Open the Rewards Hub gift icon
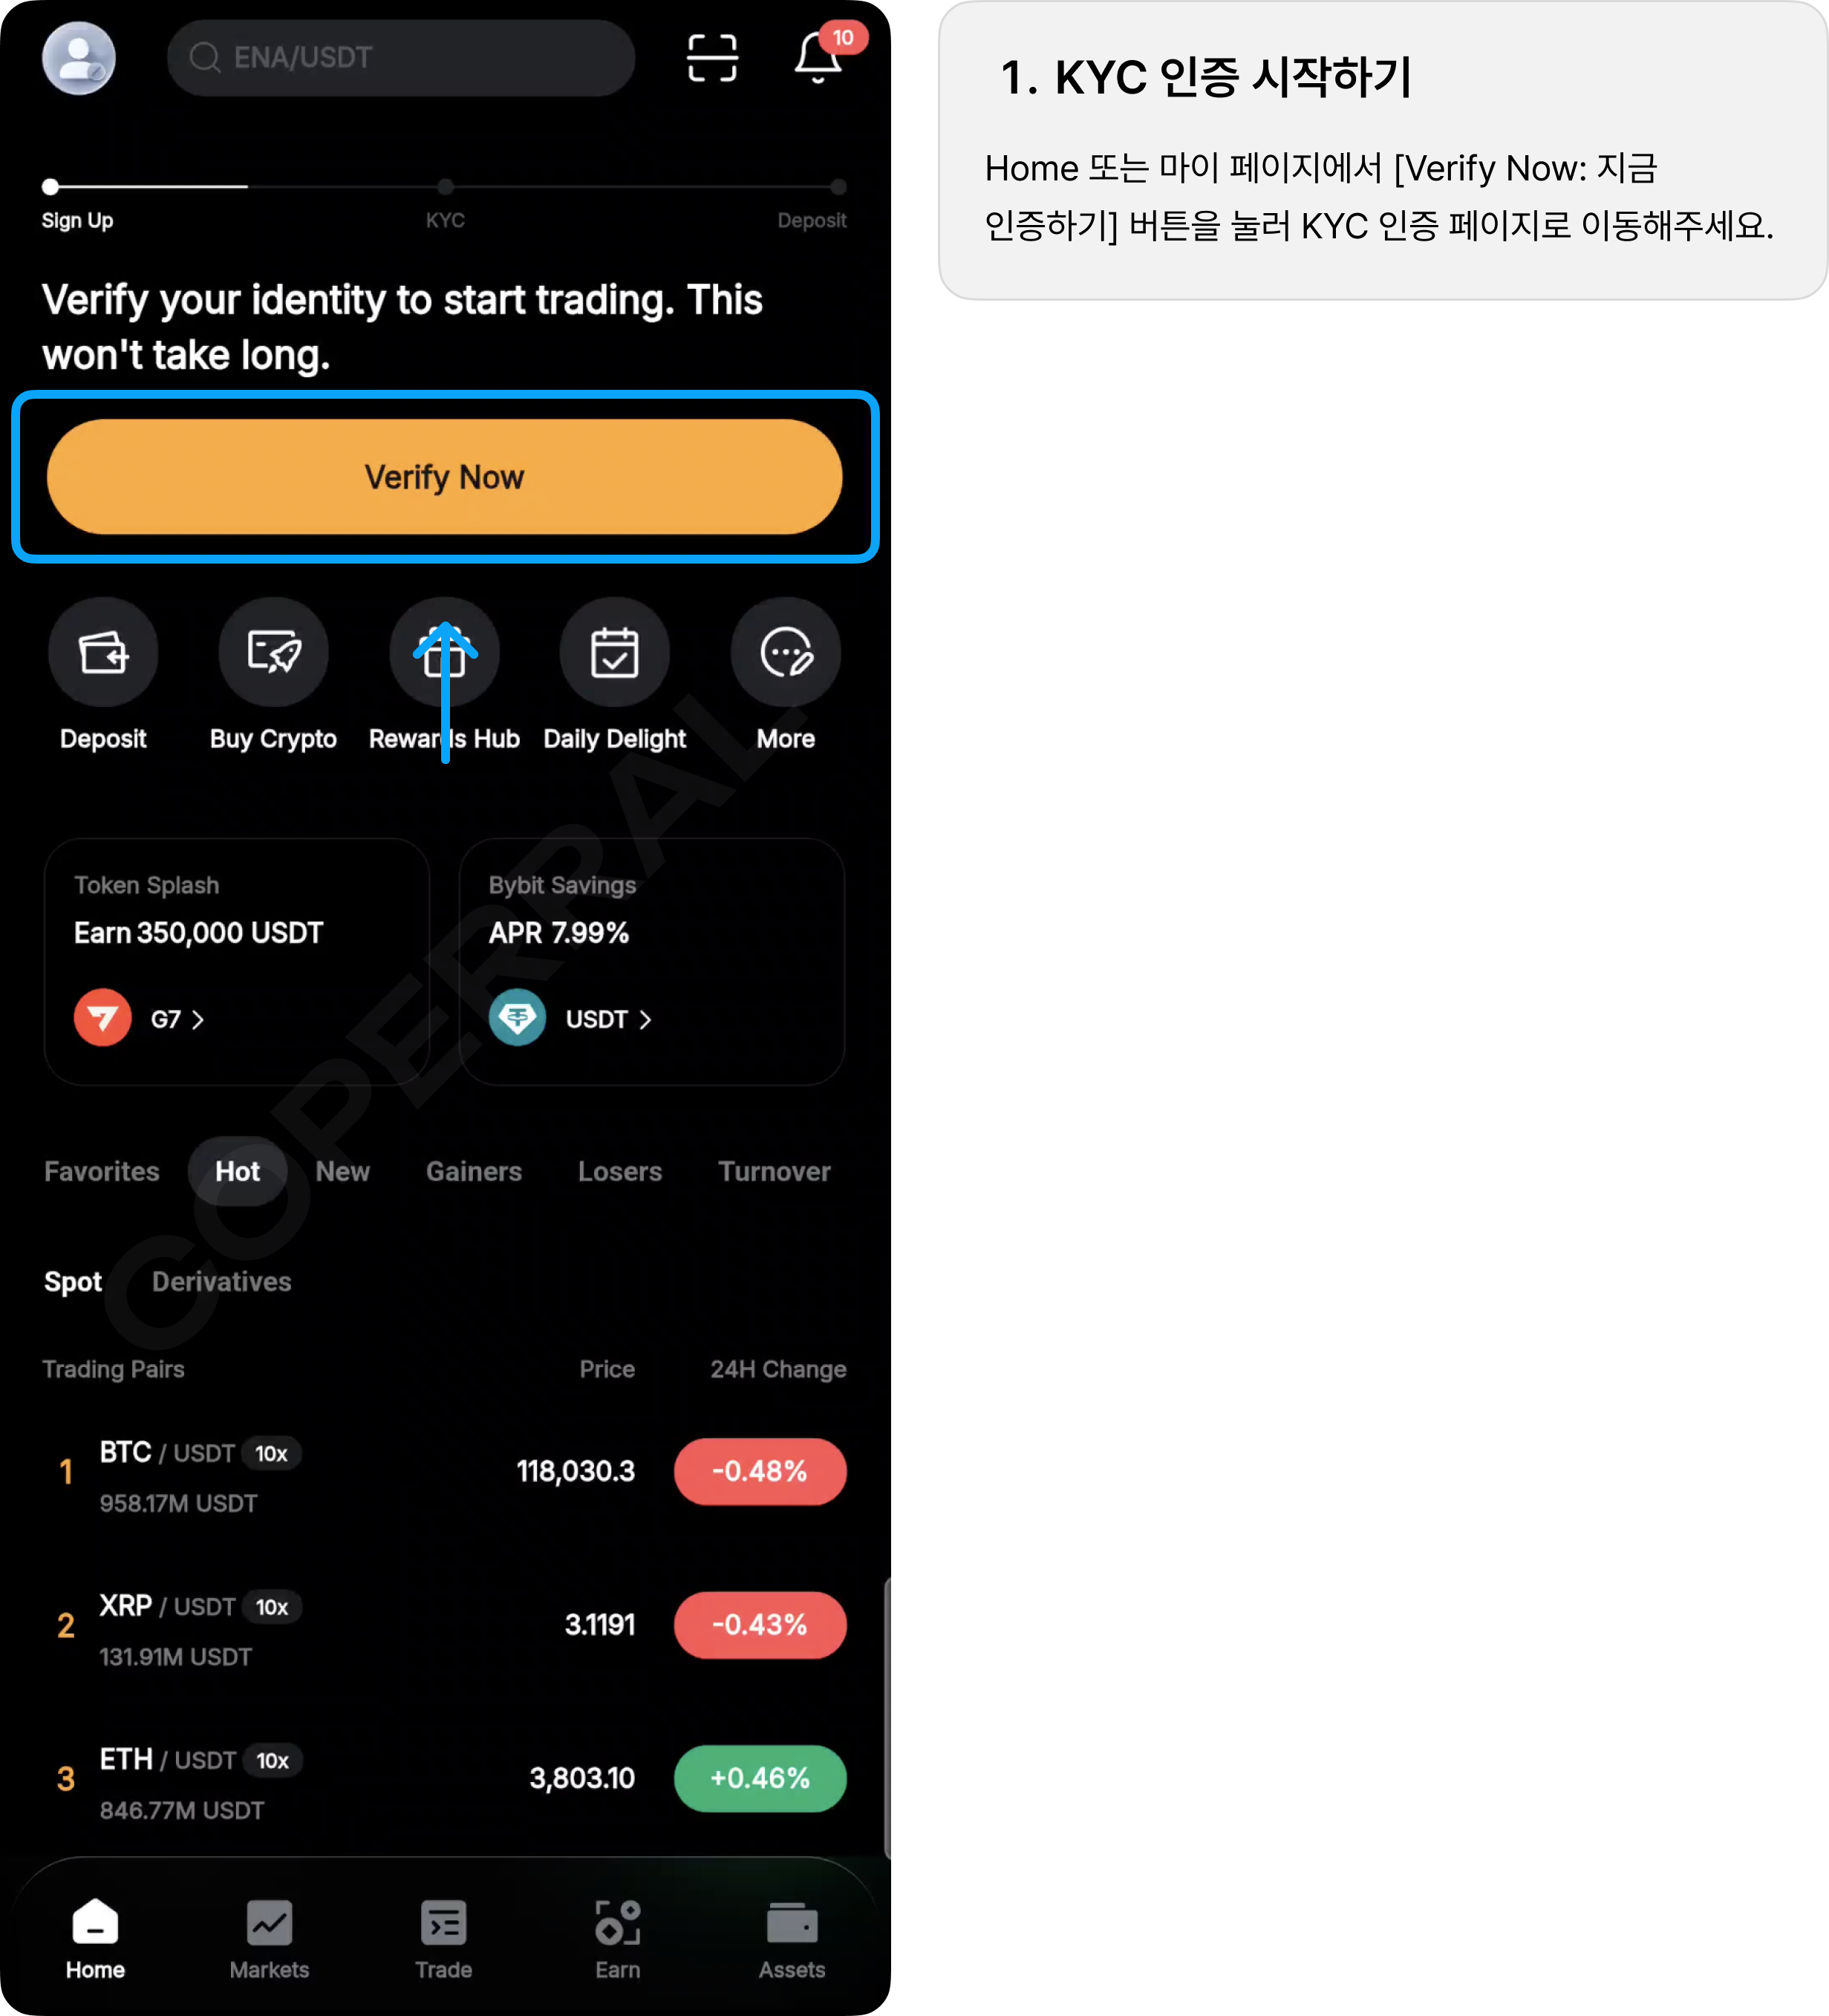Image resolution: width=1829 pixels, height=2016 pixels. 444,653
